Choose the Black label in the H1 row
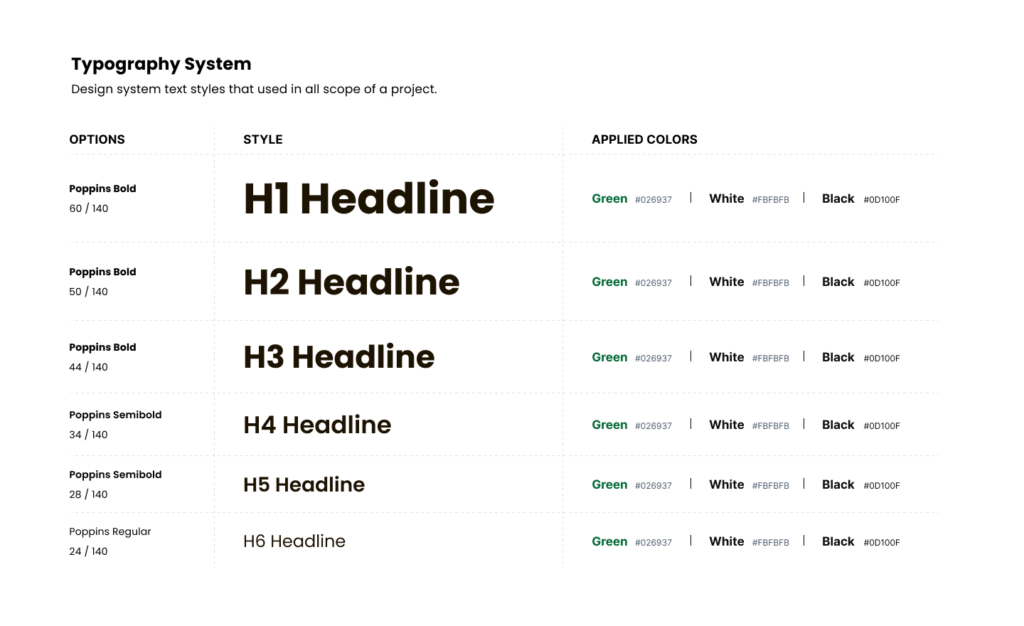 pos(838,198)
